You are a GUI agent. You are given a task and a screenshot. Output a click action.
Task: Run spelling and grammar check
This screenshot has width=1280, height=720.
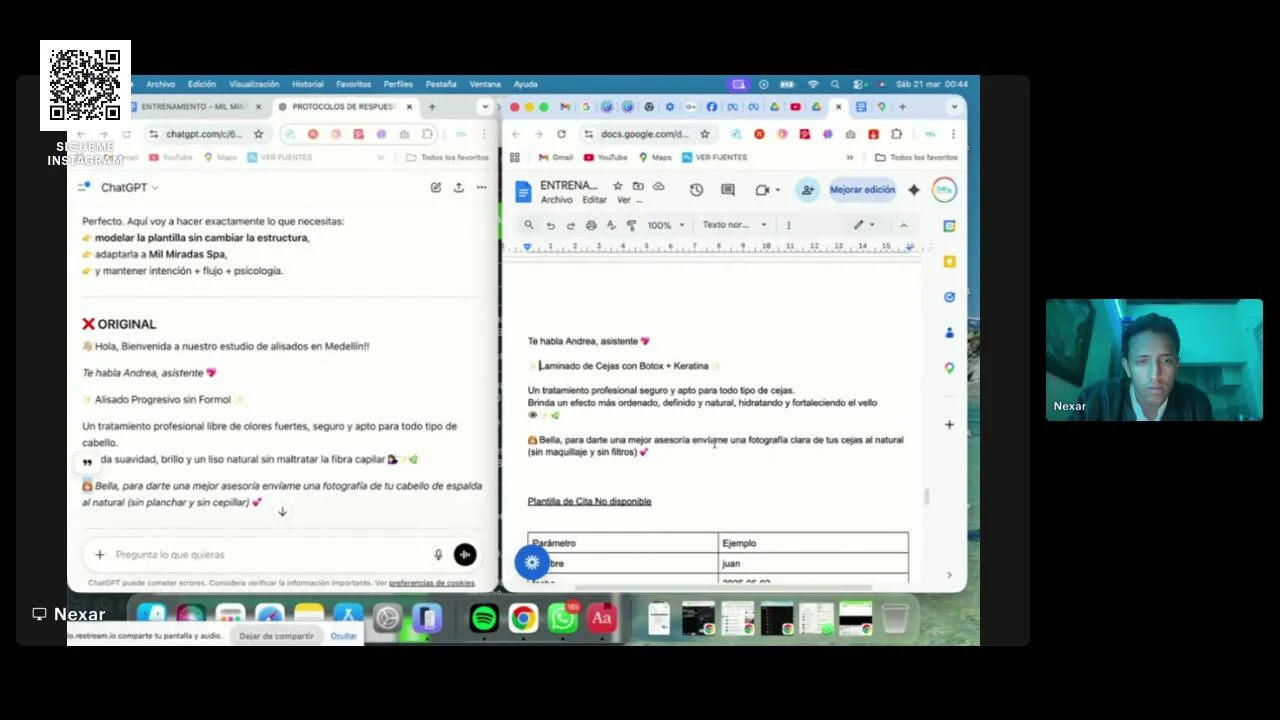611,225
